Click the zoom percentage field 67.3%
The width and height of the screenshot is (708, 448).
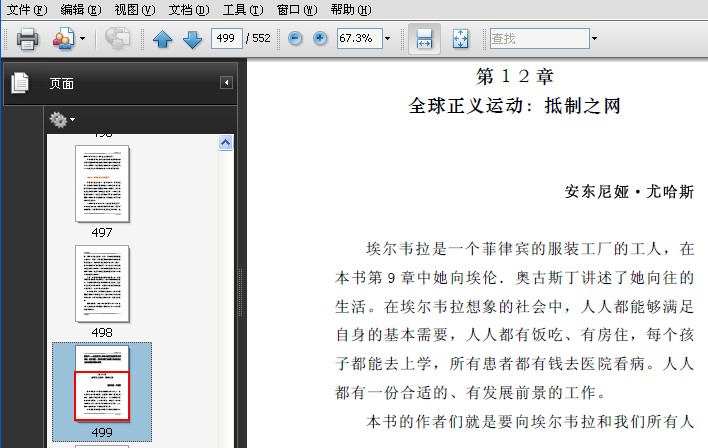tap(360, 38)
